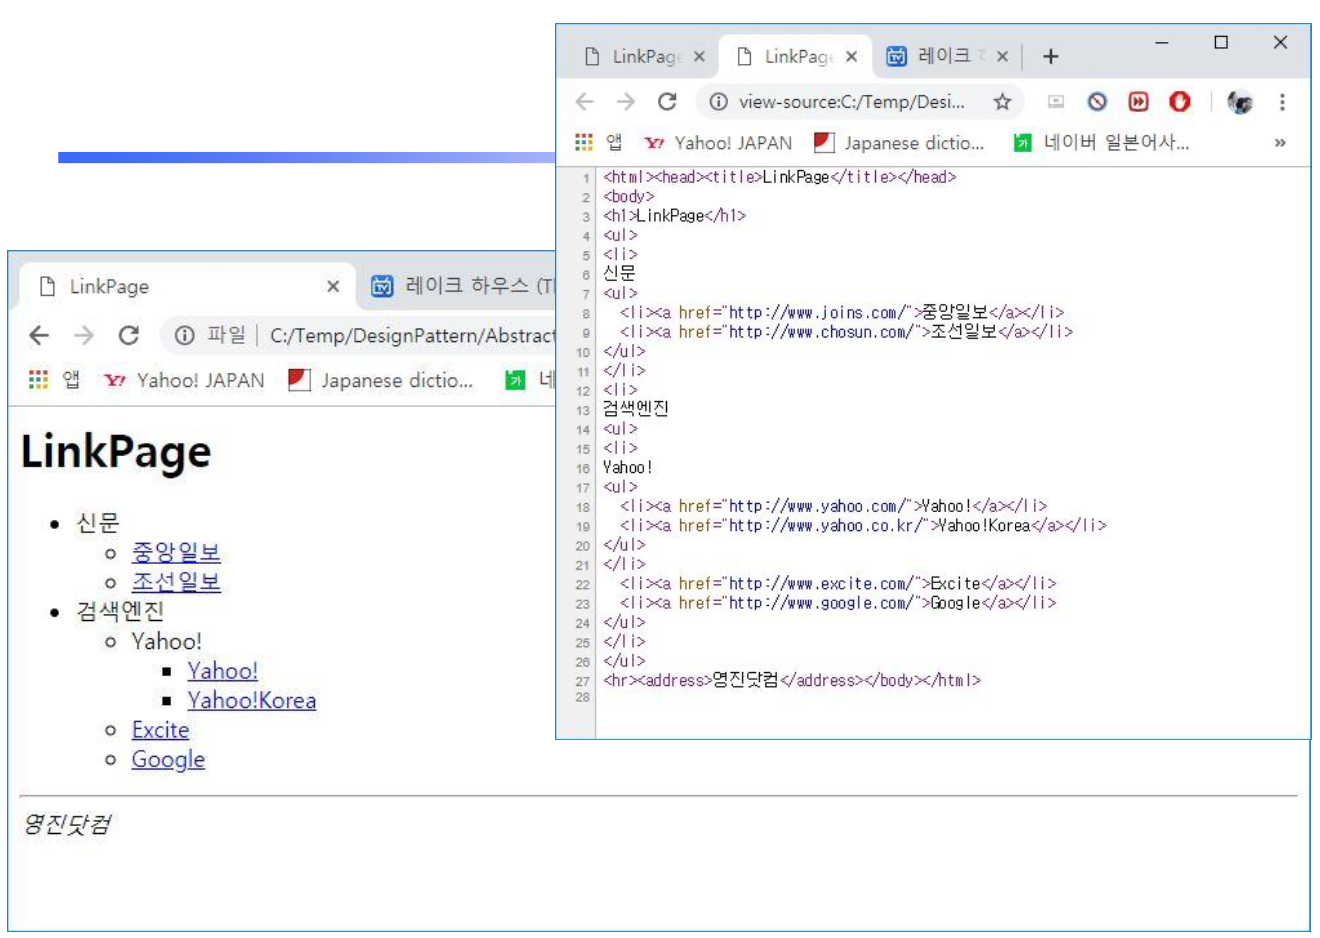Image resolution: width=1320 pixels, height=938 pixels.
Task: Open new tab with plus button
Action: point(1050,57)
